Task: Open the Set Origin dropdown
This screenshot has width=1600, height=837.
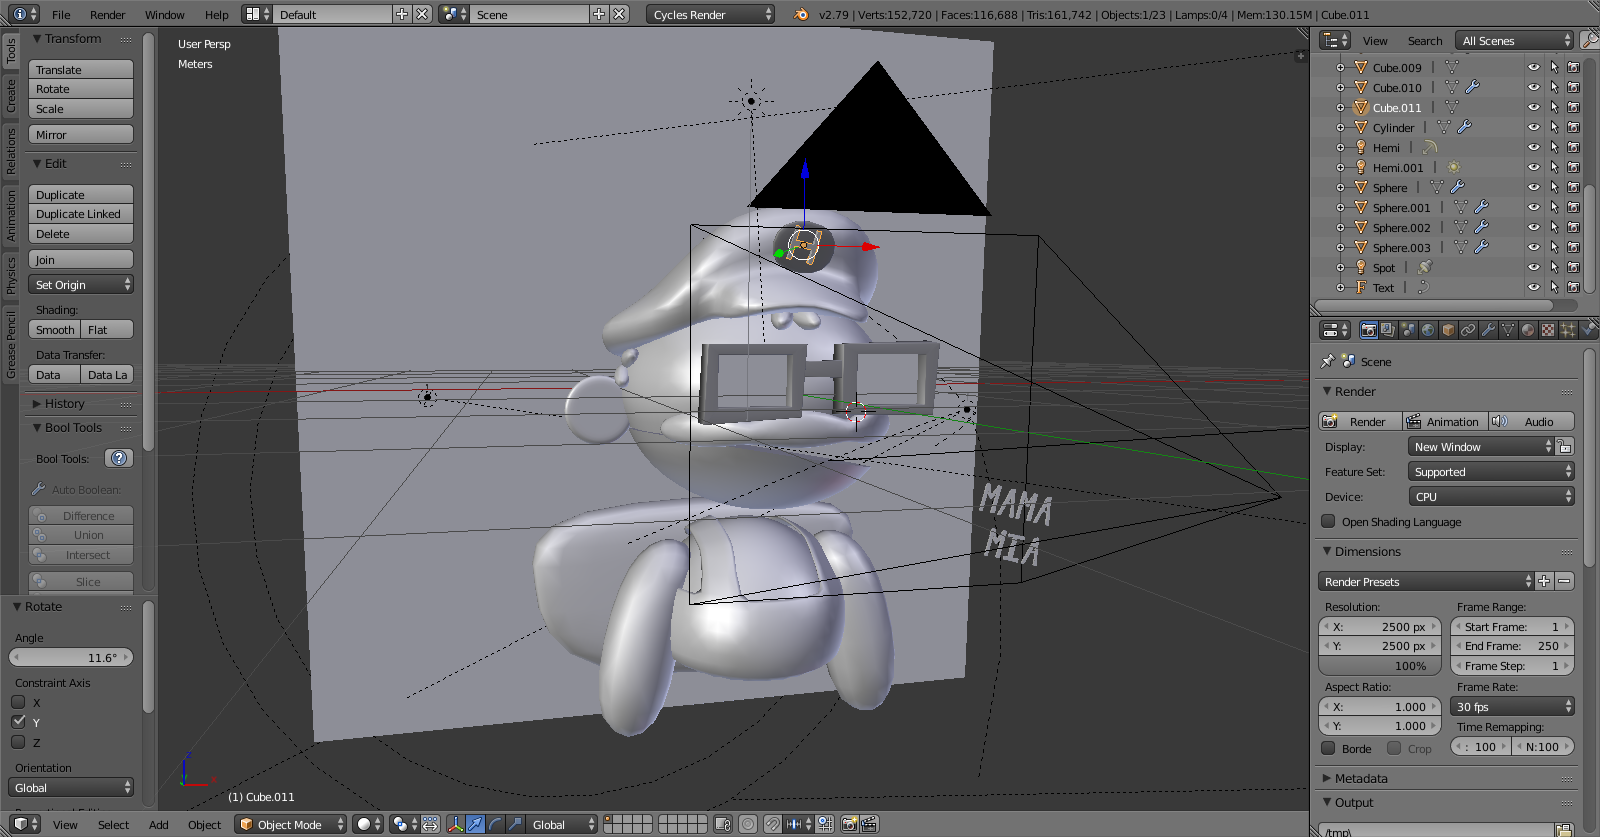Action: coord(81,284)
